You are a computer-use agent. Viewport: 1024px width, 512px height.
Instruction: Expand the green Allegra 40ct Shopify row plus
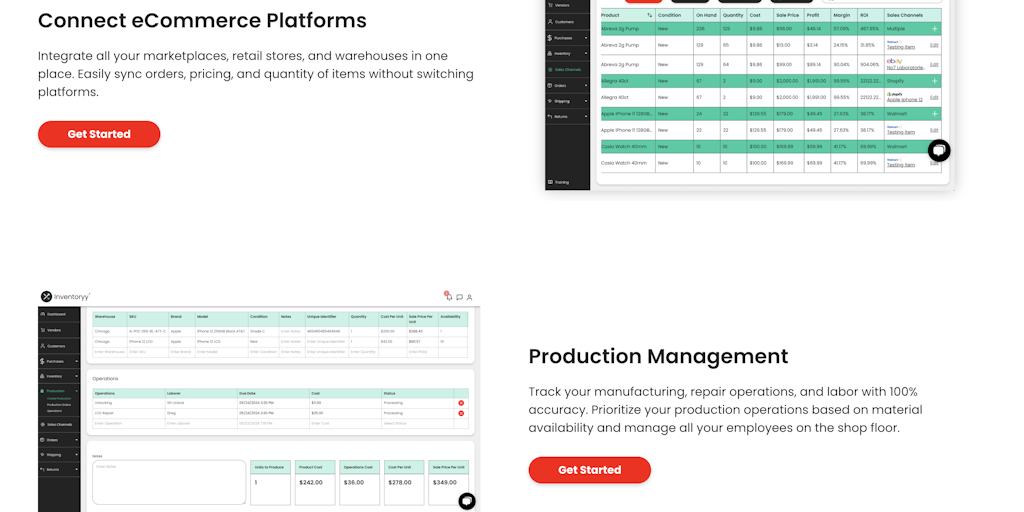tap(935, 81)
